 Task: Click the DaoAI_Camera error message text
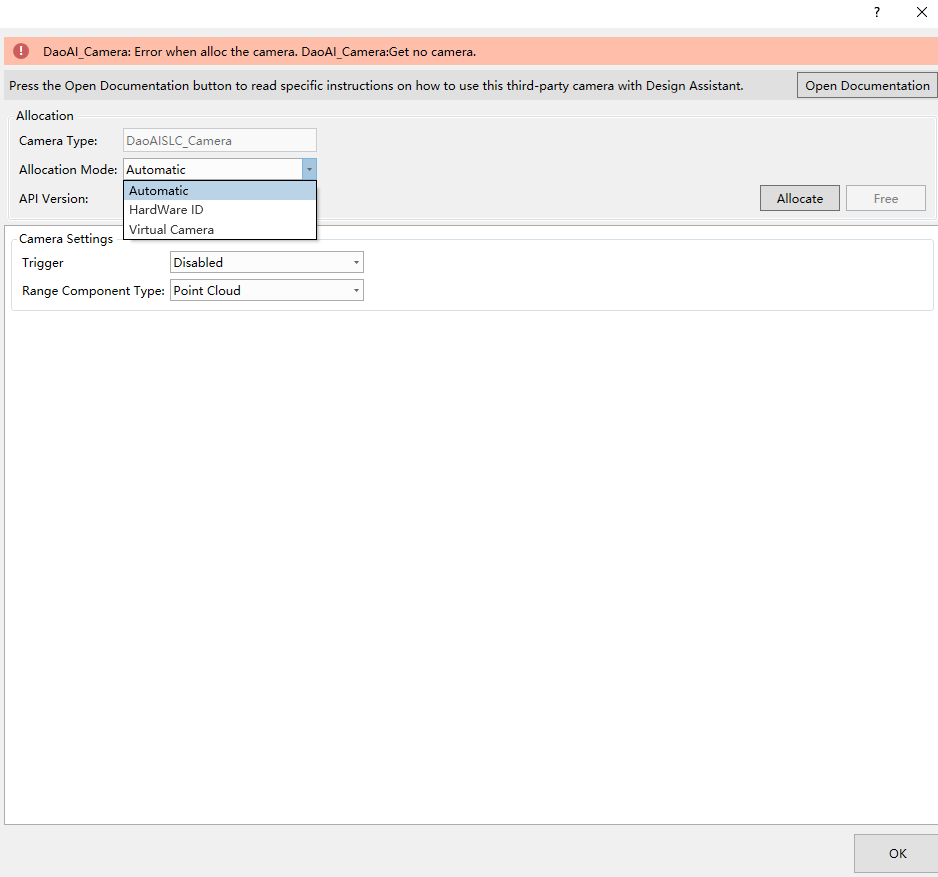coord(259,51)
